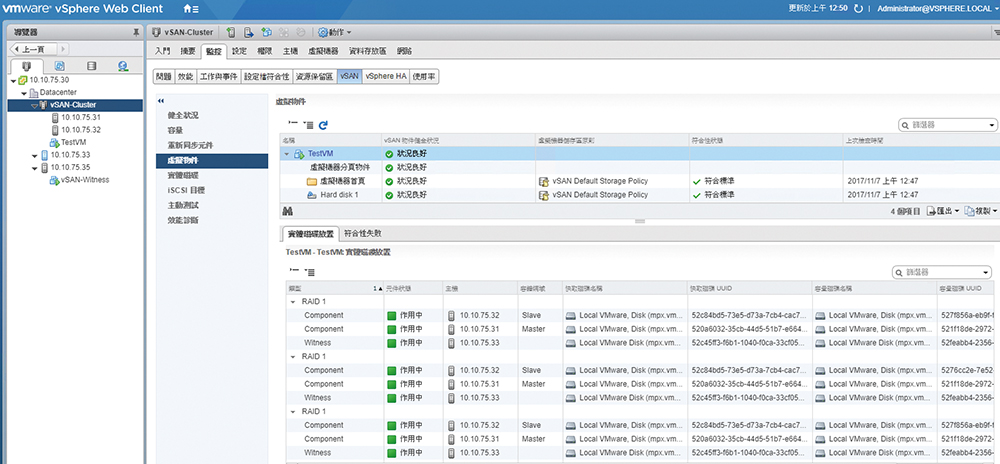Open the 複製 copy dropdown
This screenshot has height=464, width=1000.
tap(982, 211)
